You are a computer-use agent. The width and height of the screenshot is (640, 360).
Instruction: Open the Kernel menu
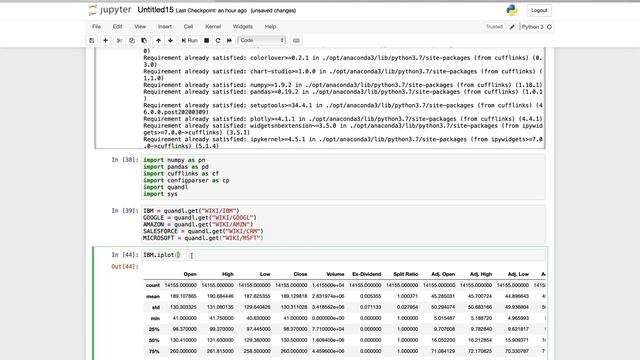(213, 27)
